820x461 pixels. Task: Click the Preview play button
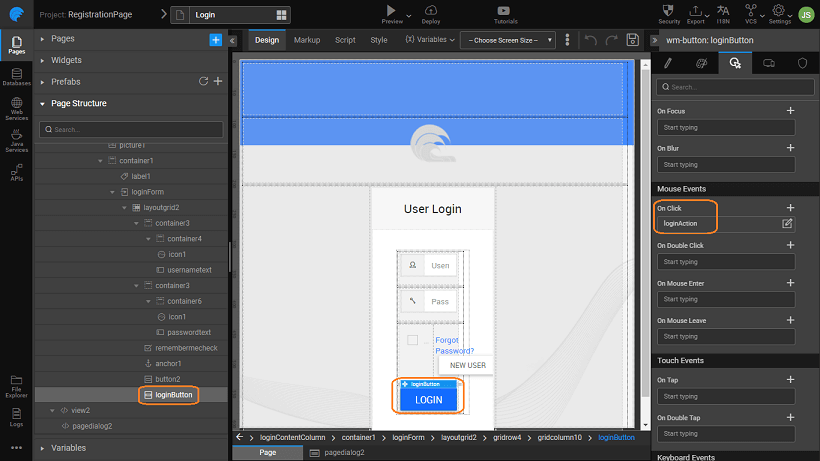tap(392, 10)
